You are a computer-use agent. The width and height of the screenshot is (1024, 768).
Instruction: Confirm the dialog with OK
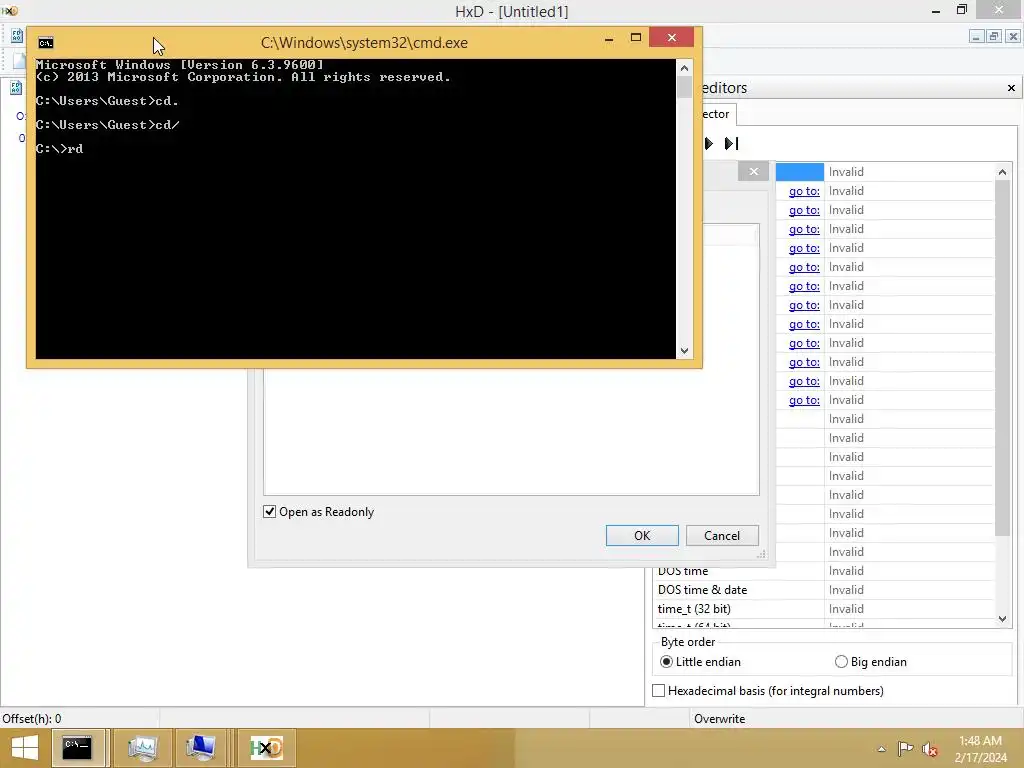(642, 536)
